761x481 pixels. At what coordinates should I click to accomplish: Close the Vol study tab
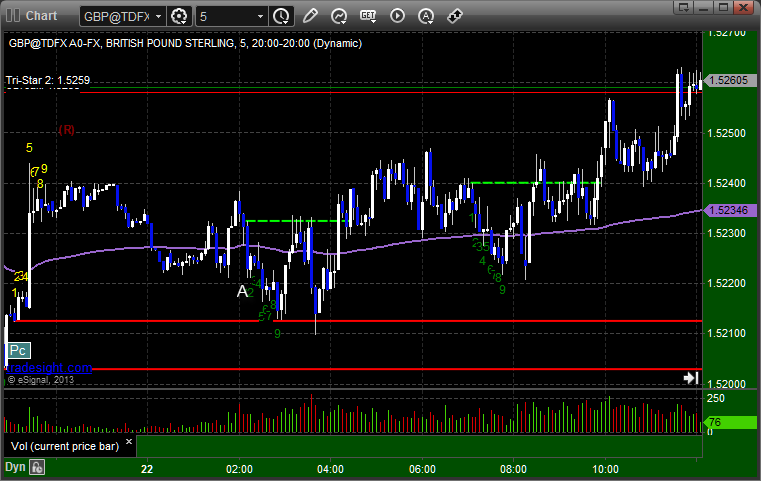click(x=129, y=442)
